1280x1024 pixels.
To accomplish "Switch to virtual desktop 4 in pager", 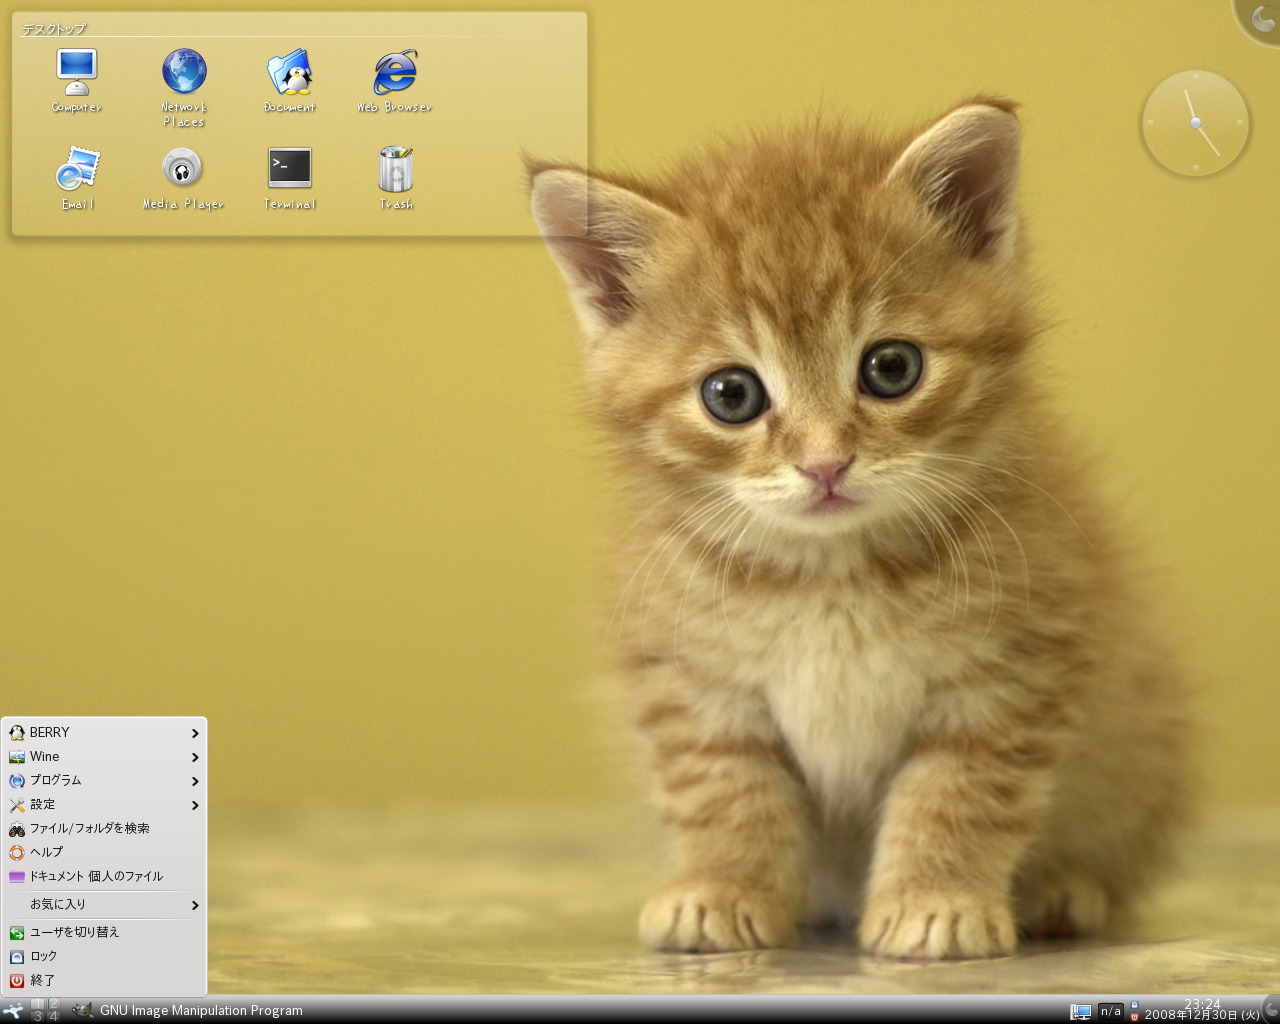I will tap(53, 1016).
